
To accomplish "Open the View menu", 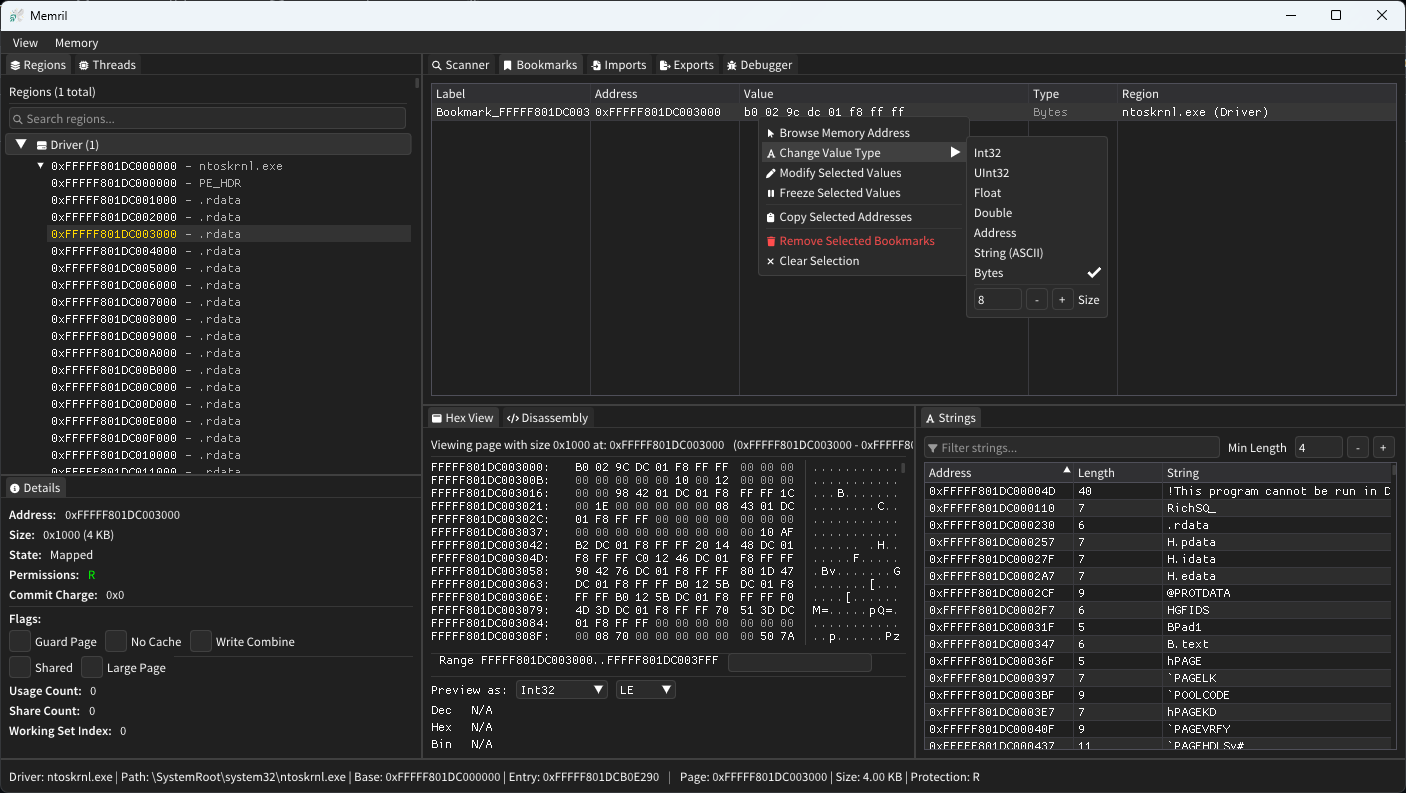I will click(25, 43).
